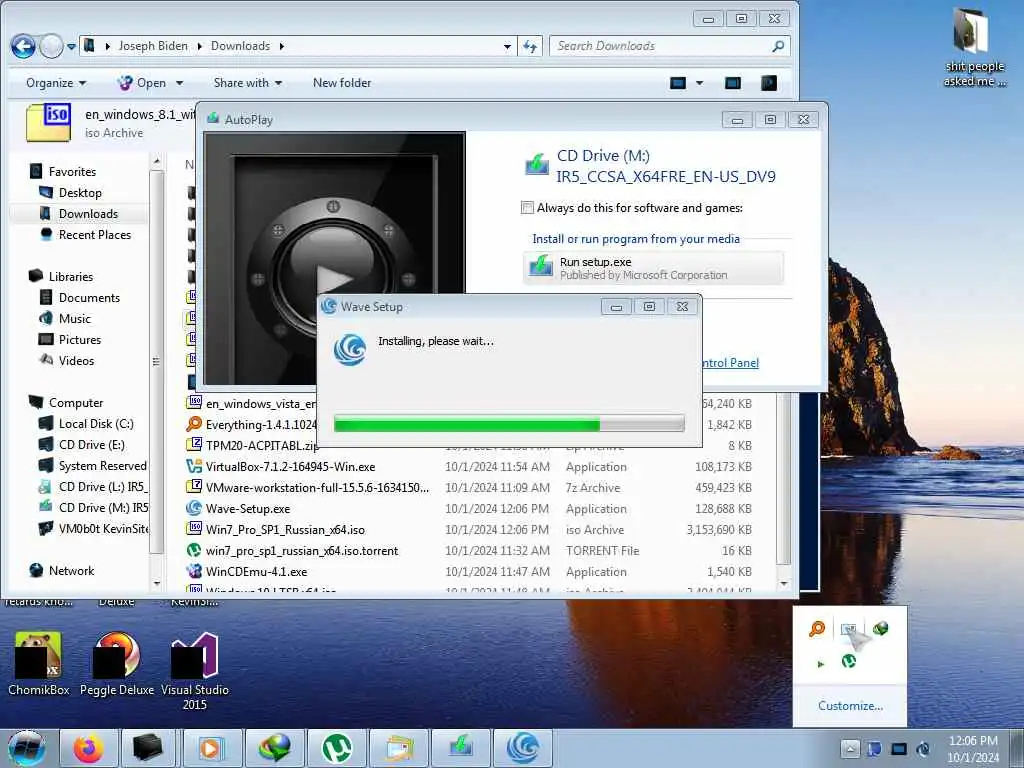Select the win7_pro_sp1_russian_x64.iso.torrent file
1024x768 pixels.
[x=302, y=551]
